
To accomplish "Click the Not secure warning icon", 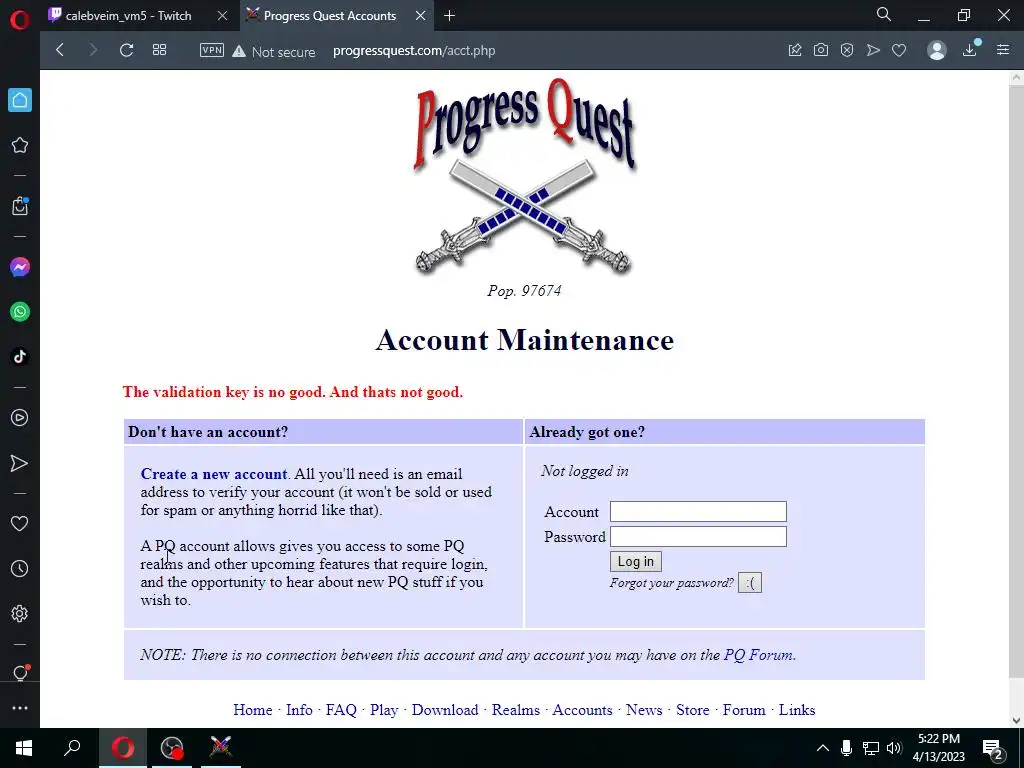I will tap(238, 51).
